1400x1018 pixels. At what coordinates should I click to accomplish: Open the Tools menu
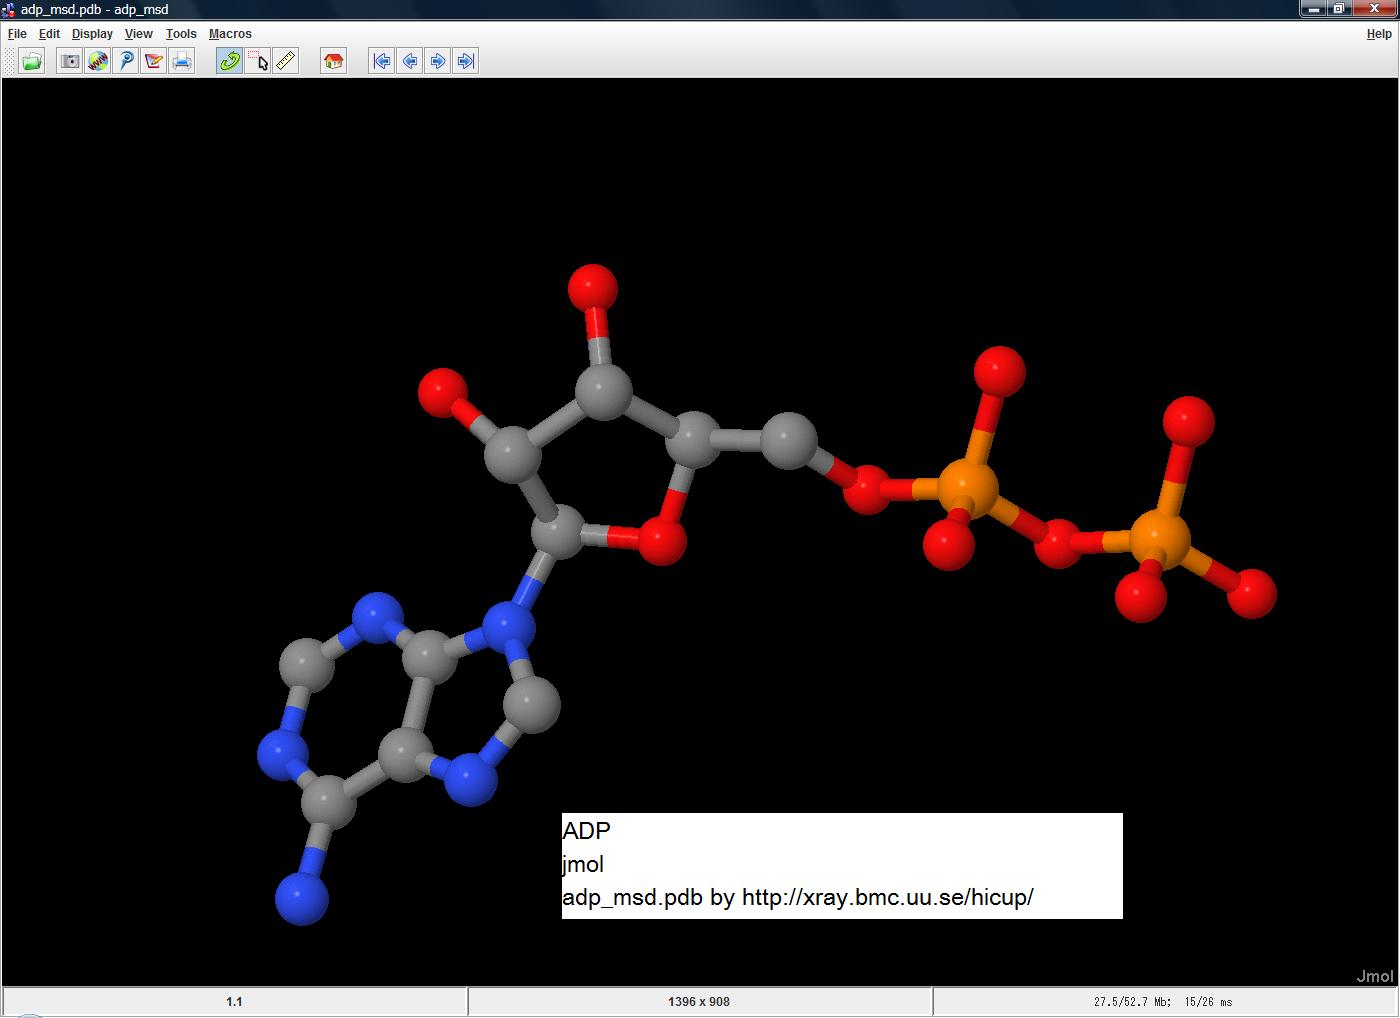[181, 34]
